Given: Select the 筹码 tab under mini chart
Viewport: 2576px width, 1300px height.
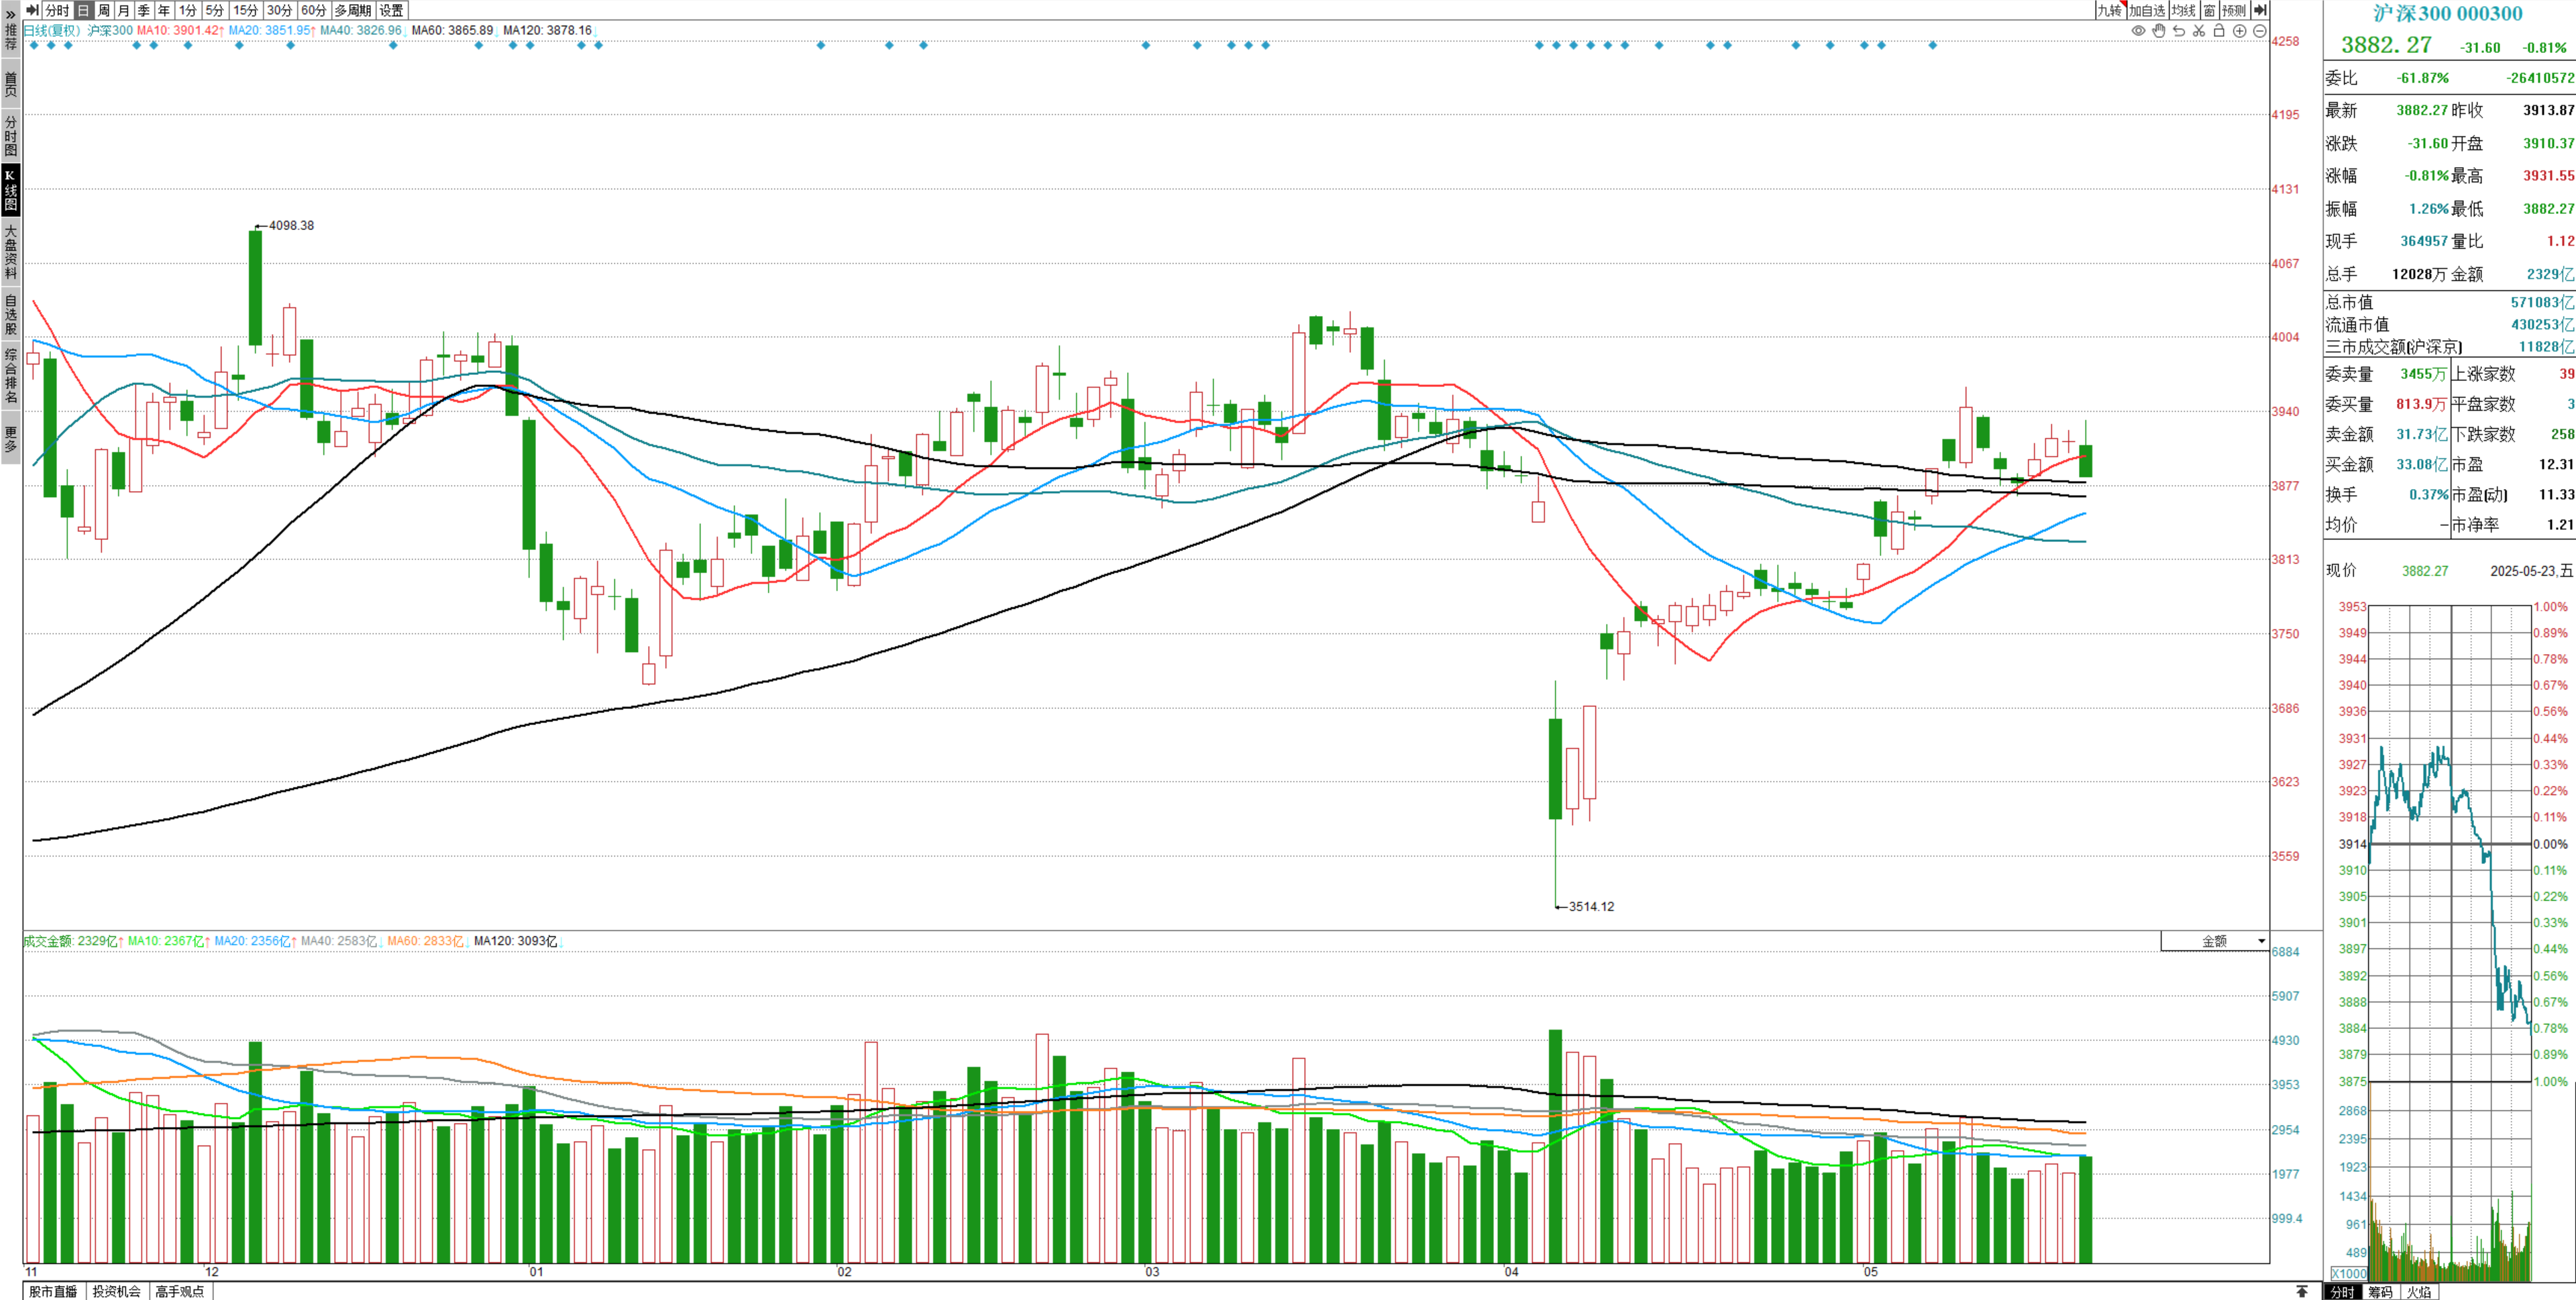Looking at the screenshot, I should (x=2381, y=1292).
